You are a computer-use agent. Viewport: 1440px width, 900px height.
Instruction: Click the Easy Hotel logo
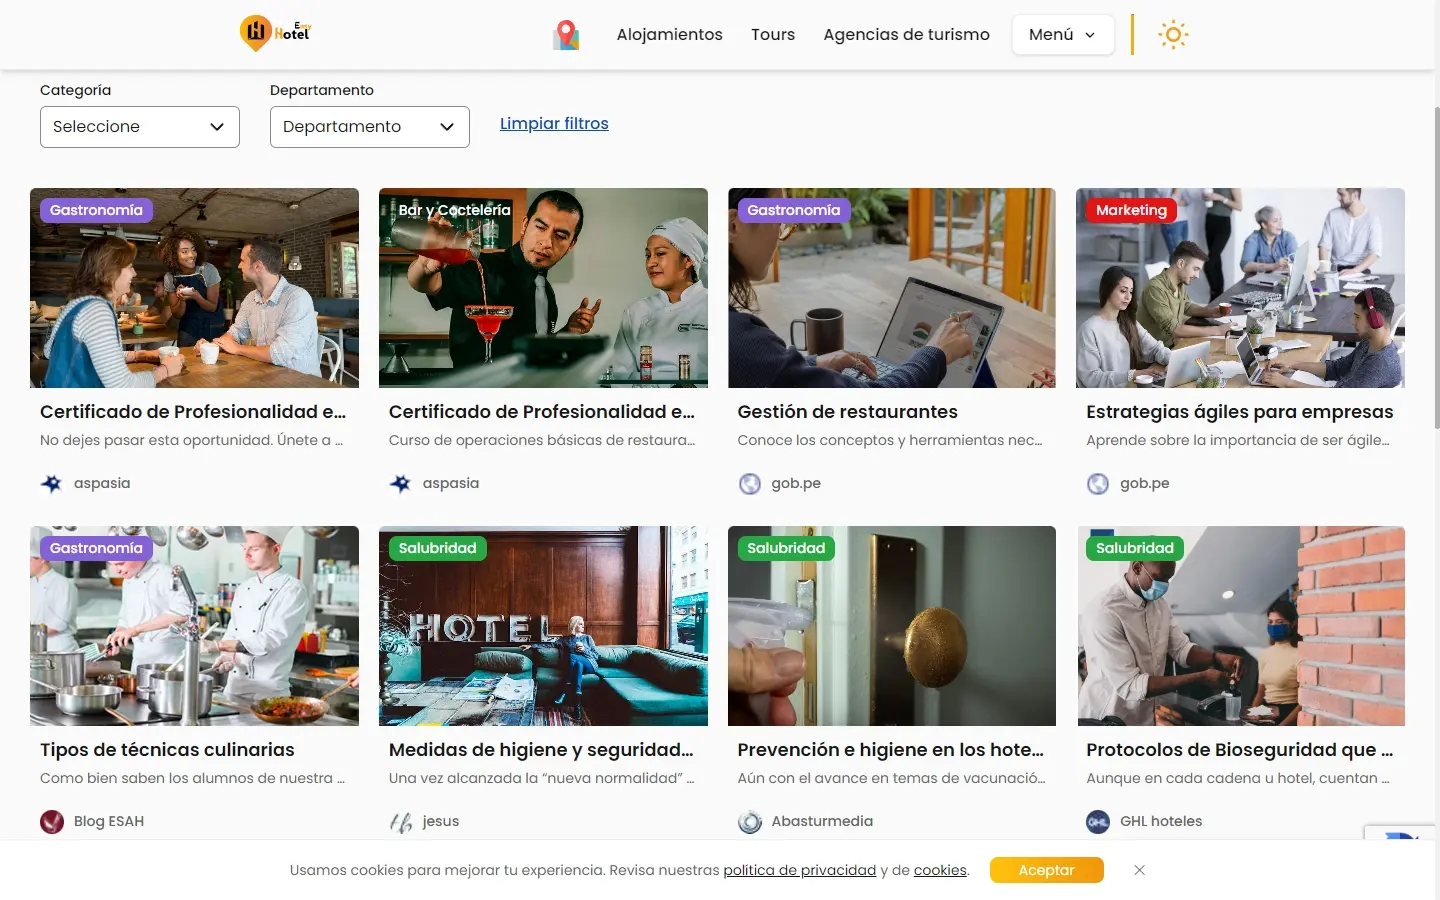point(276,33)
